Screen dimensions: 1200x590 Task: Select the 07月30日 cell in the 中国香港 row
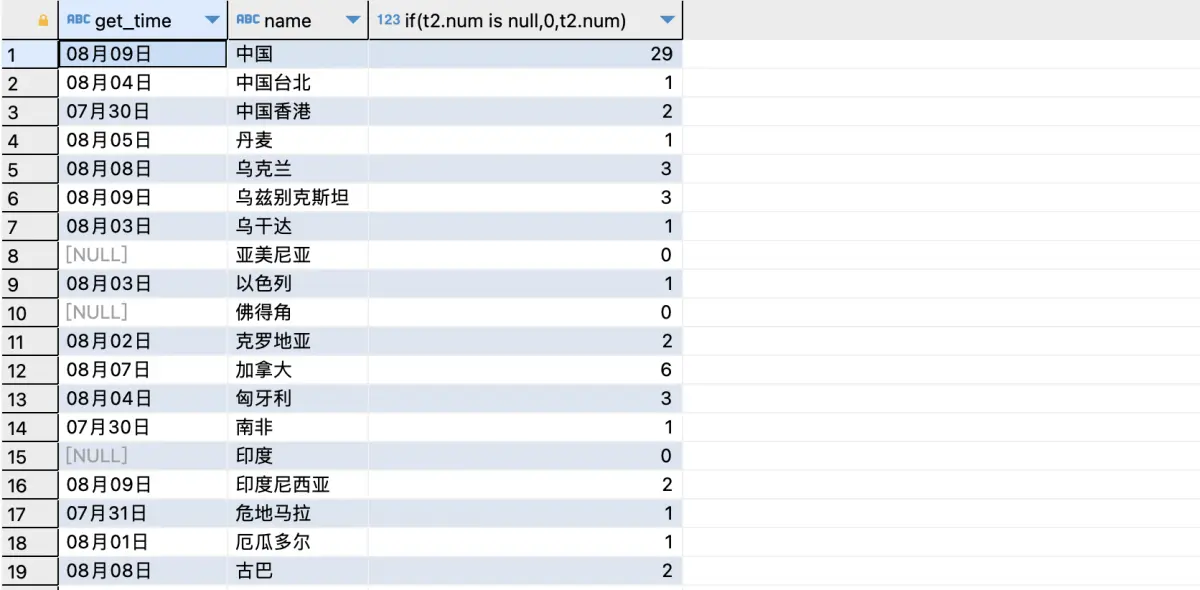(x=143, y=112)
